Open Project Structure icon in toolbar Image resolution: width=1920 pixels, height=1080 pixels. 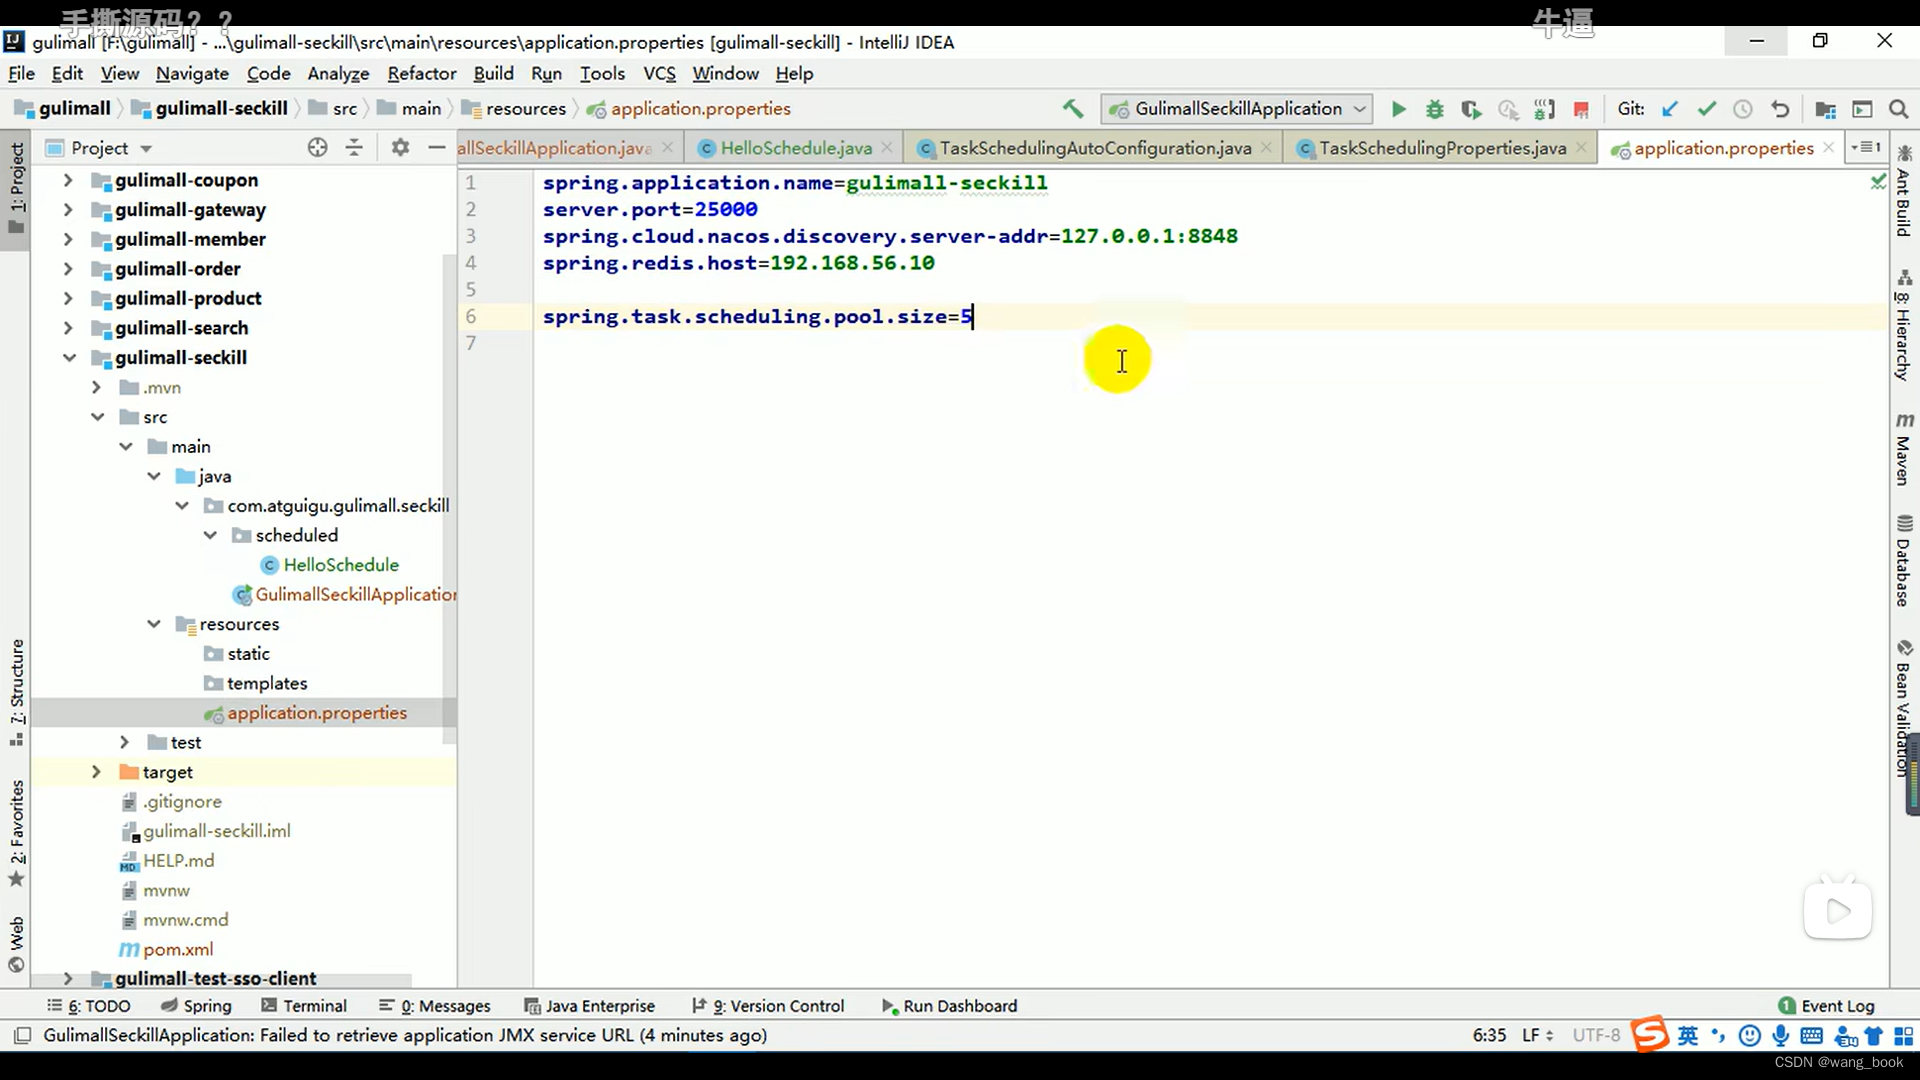(x=1825, y=109)
